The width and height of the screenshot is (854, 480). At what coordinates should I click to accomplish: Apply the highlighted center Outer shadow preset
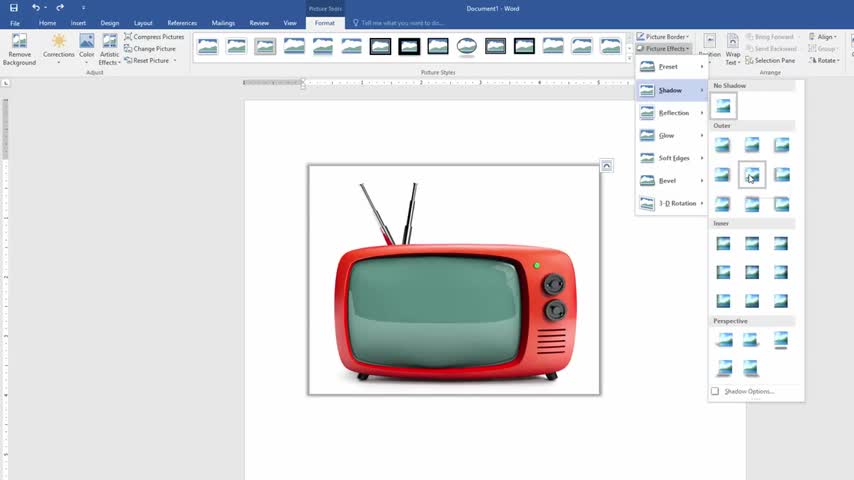coord(752,174)
